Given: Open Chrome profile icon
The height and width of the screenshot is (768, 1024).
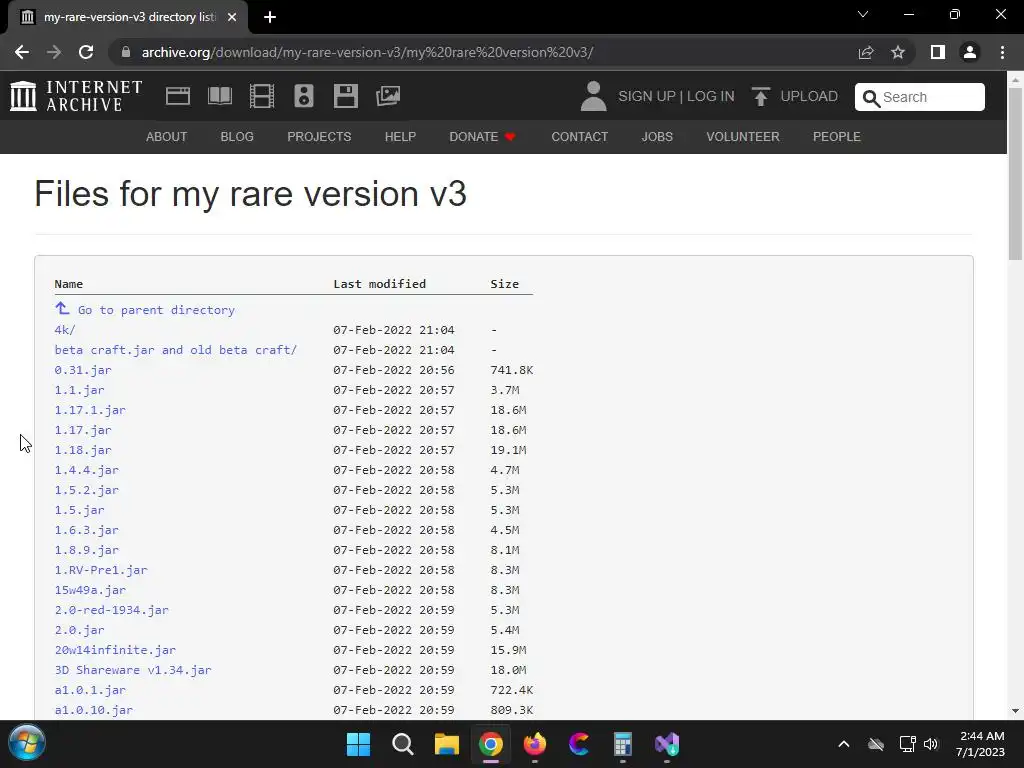Looking at the screenshot, I should tap(970, 52).
